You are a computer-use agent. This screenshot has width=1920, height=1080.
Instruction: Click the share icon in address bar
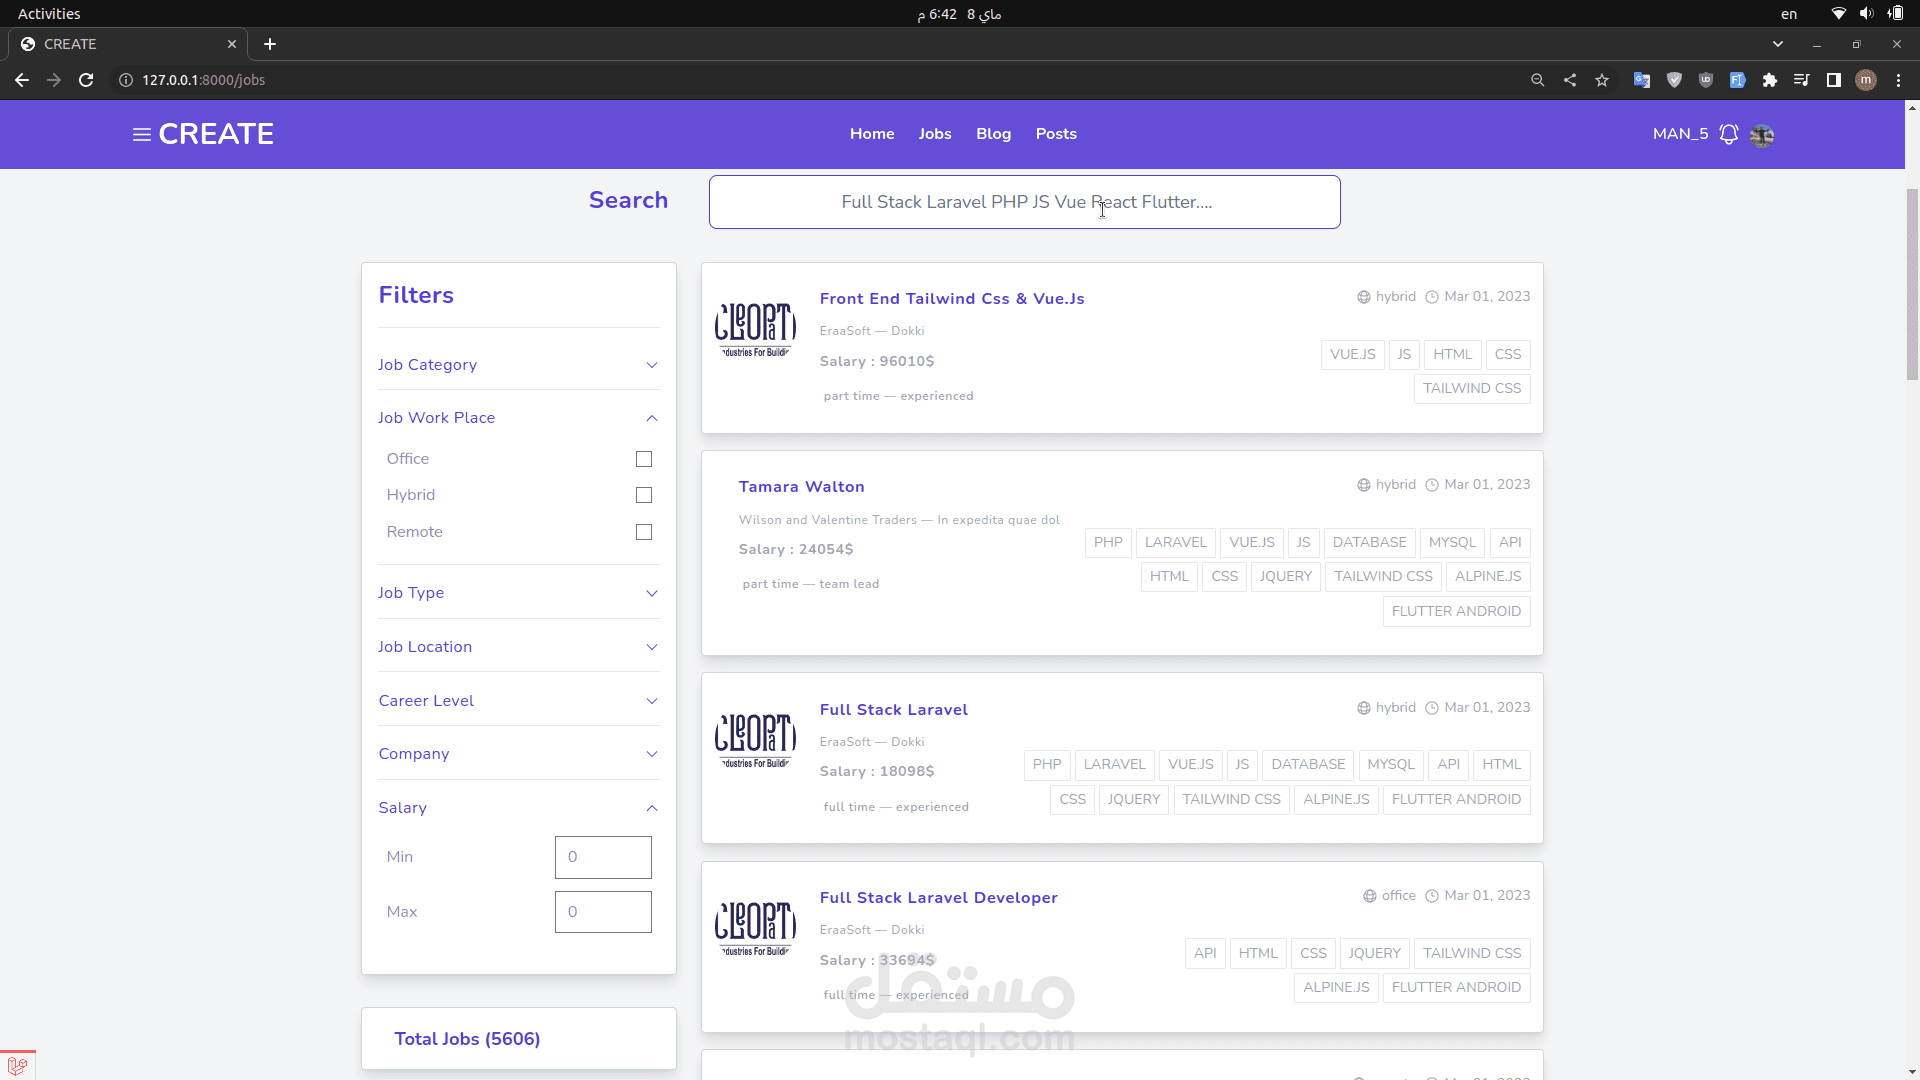[x=1570, y=80]
